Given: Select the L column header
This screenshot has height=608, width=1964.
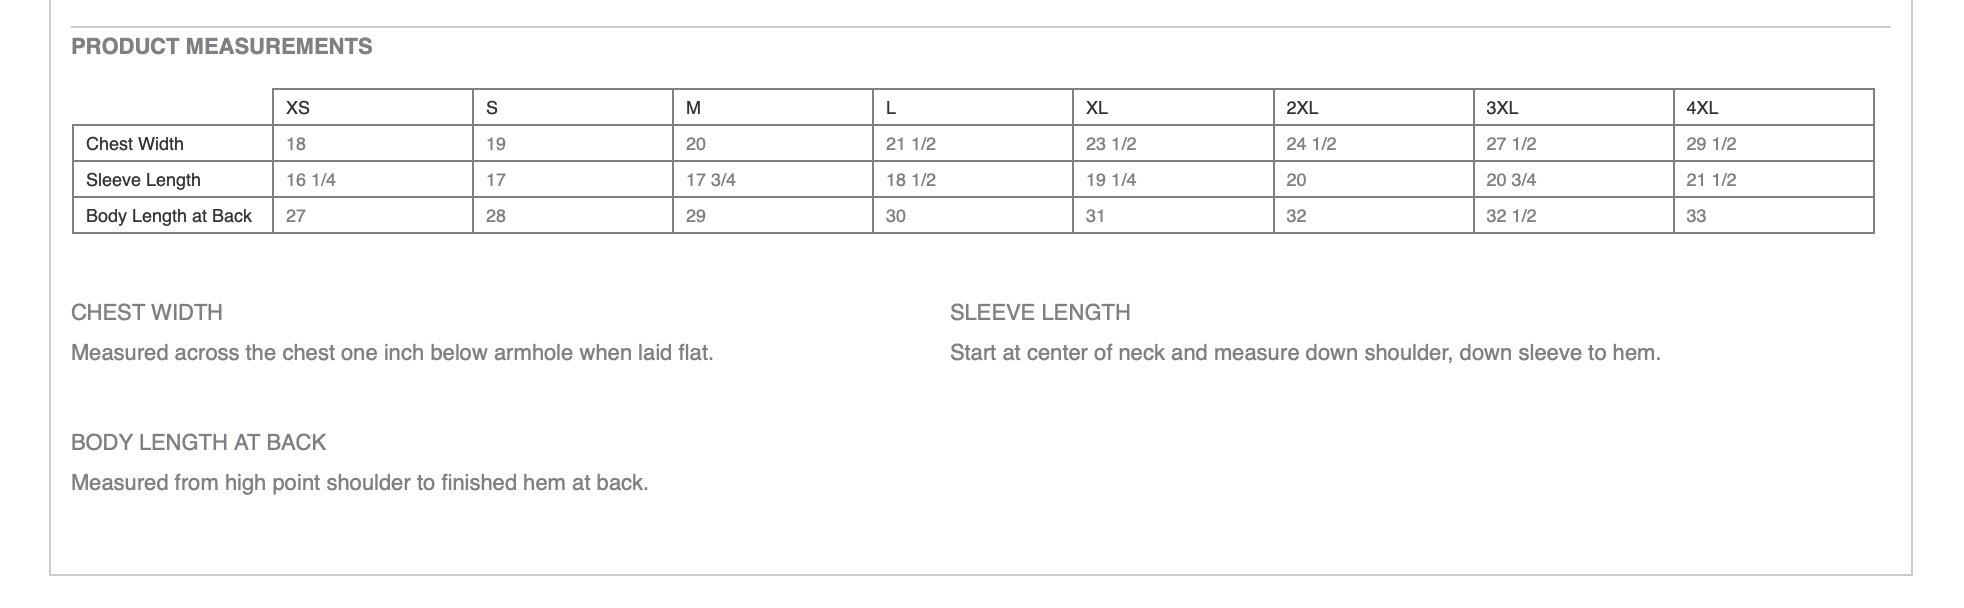Looking at the screenshot, I should click(973, 107).
